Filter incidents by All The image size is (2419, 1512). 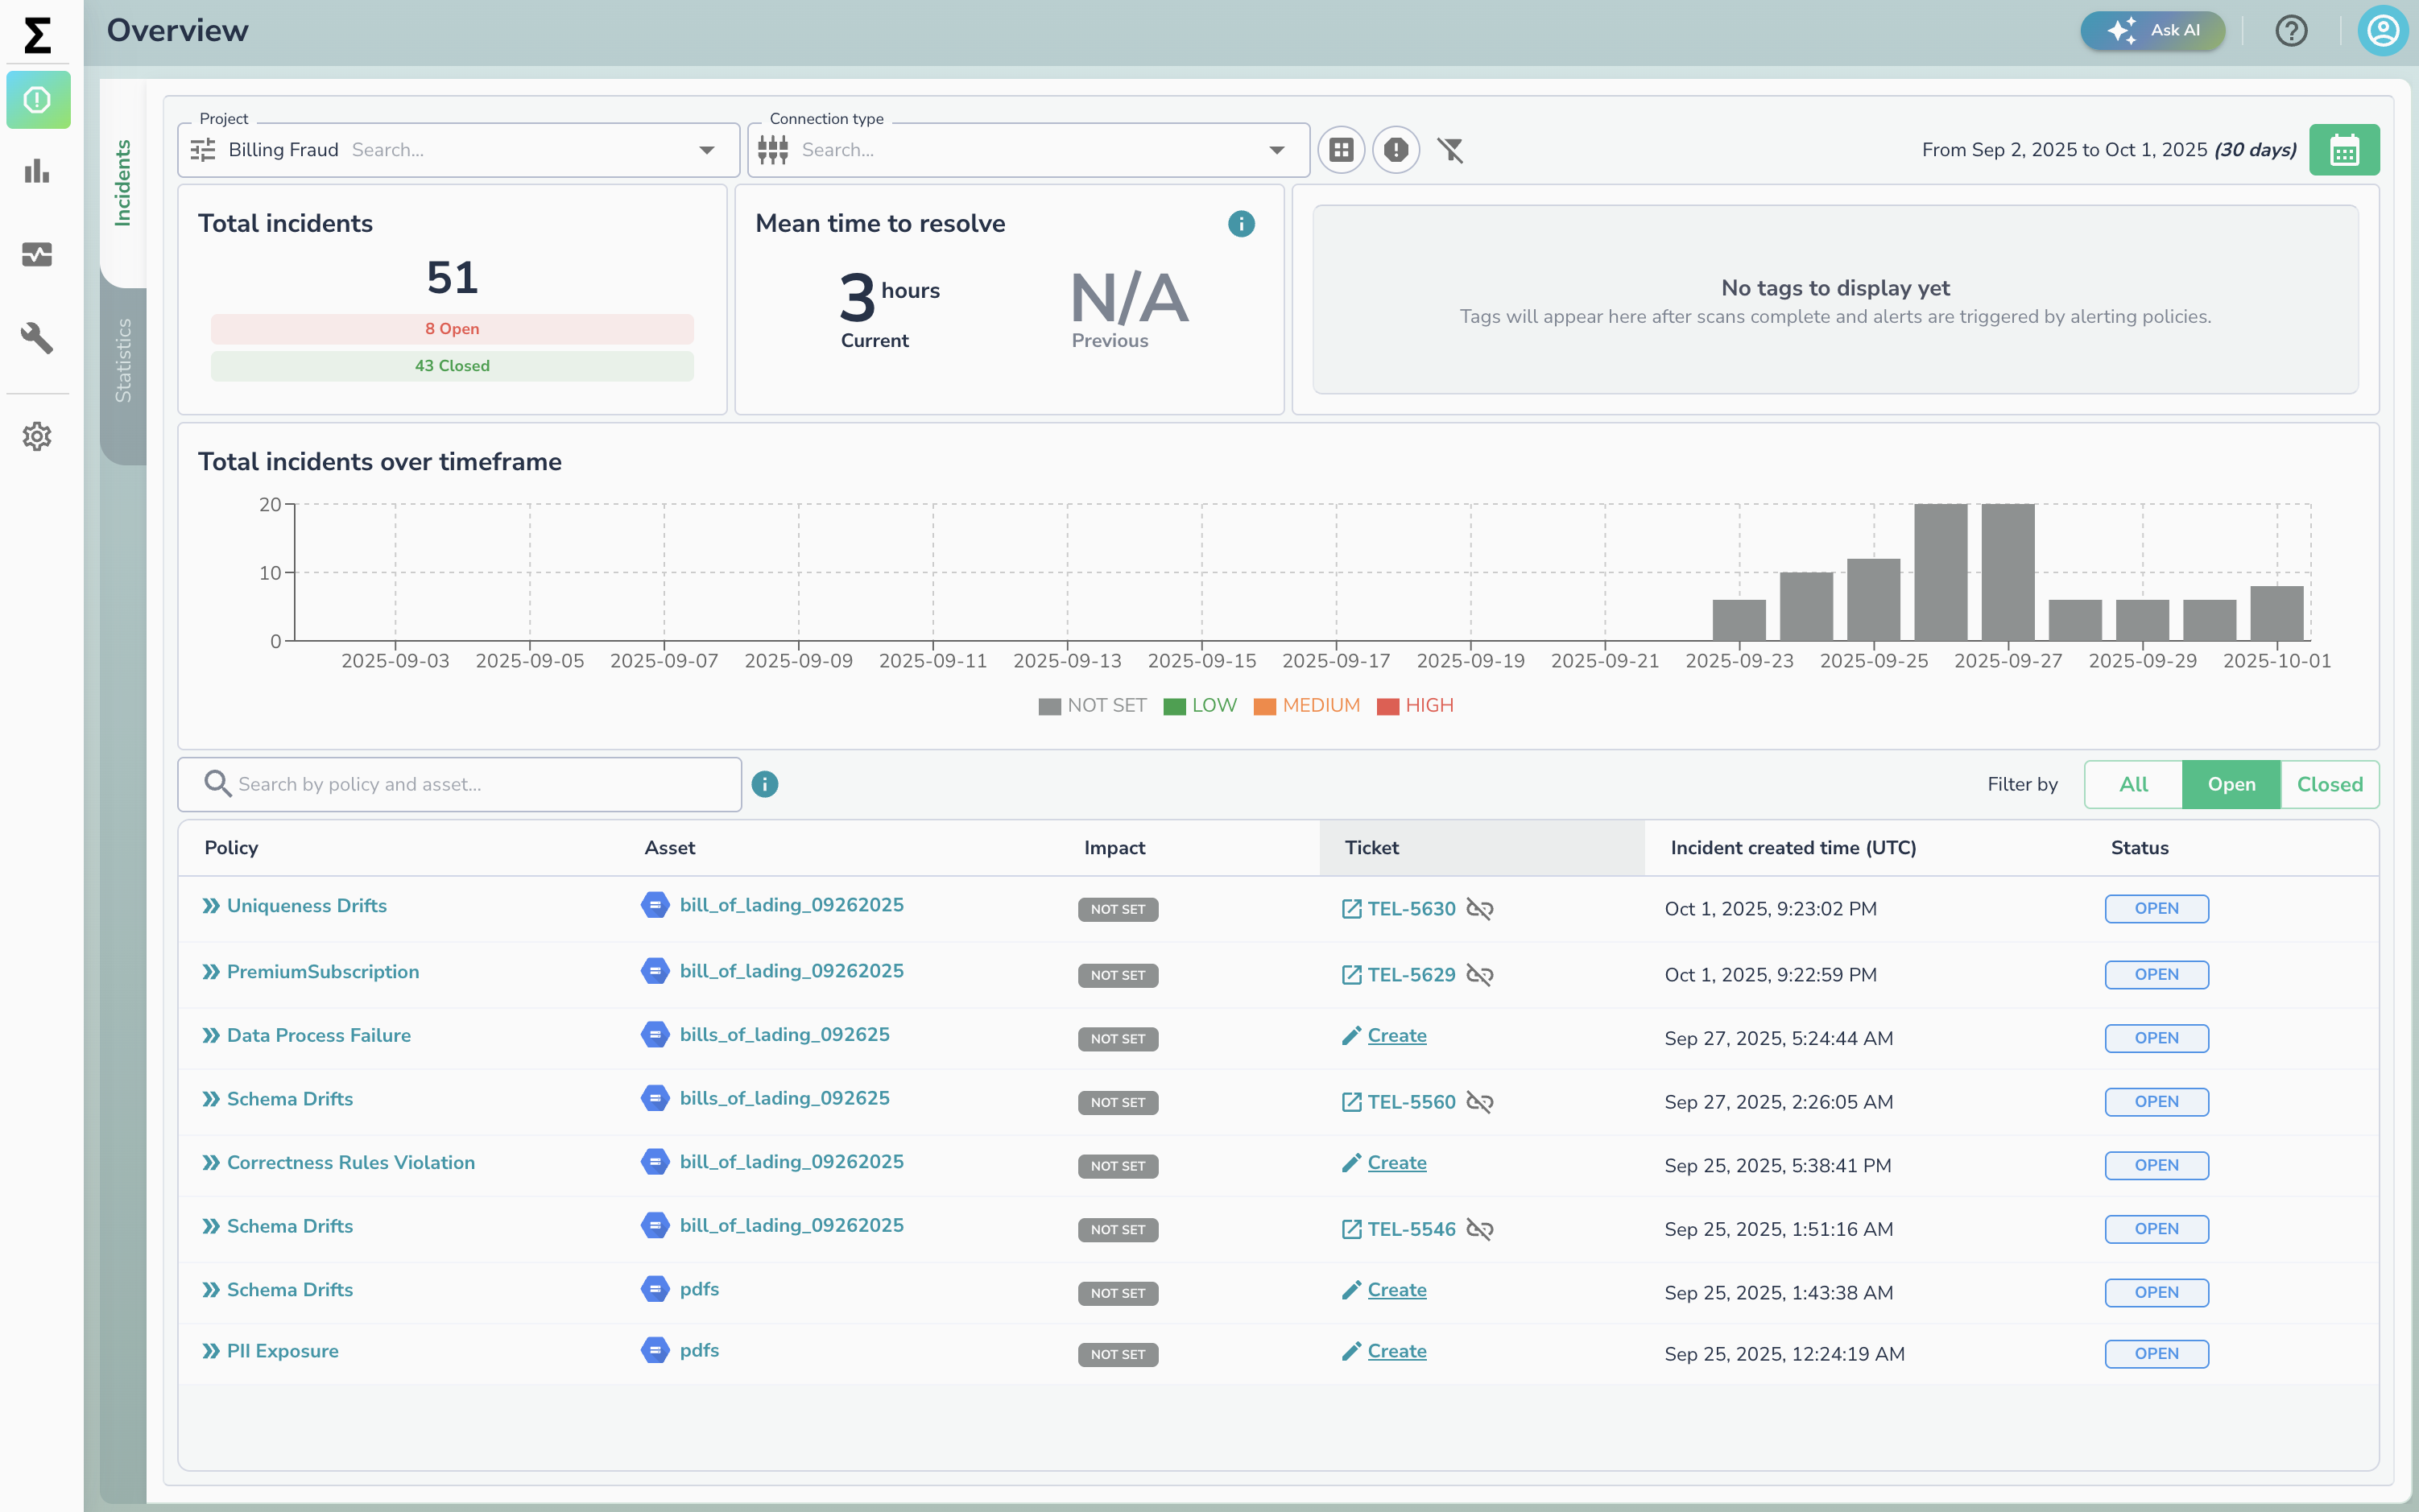(2133, 785)
